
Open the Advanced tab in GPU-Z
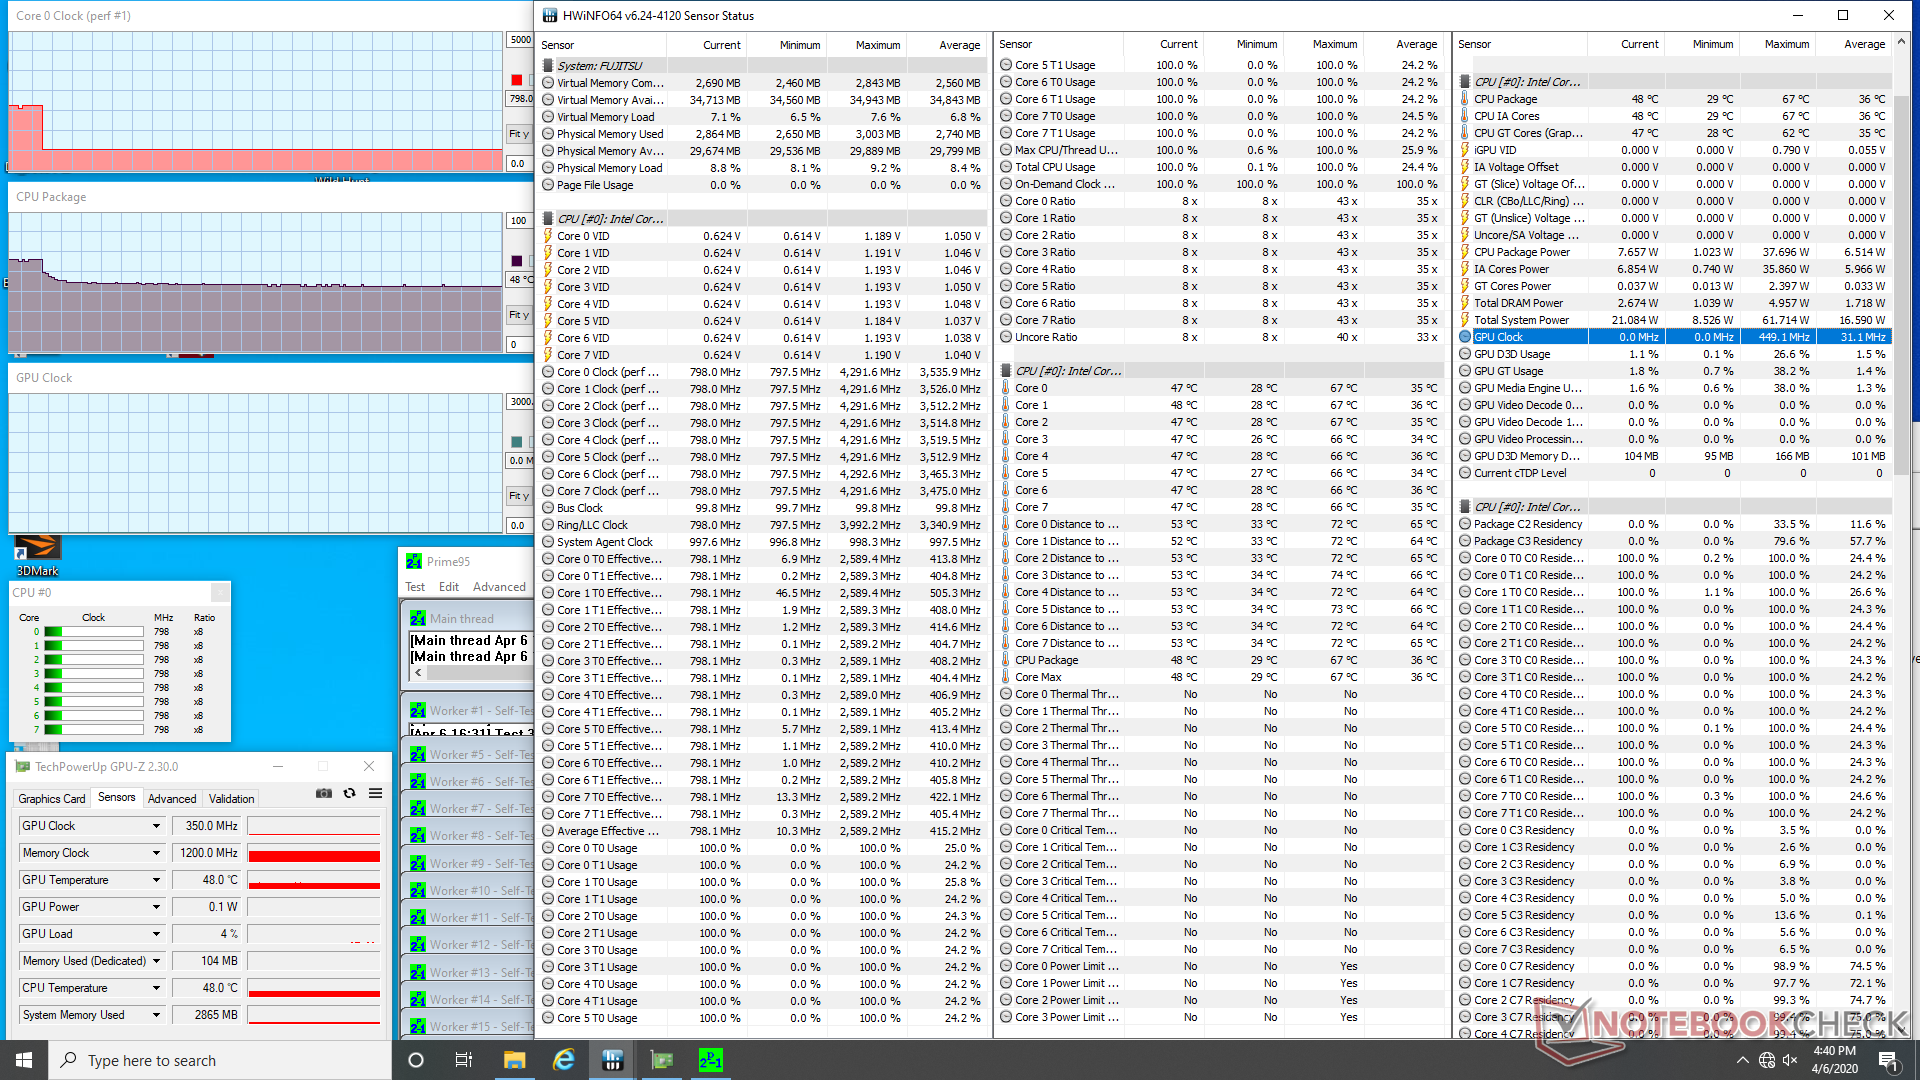(x=172, y=799)
